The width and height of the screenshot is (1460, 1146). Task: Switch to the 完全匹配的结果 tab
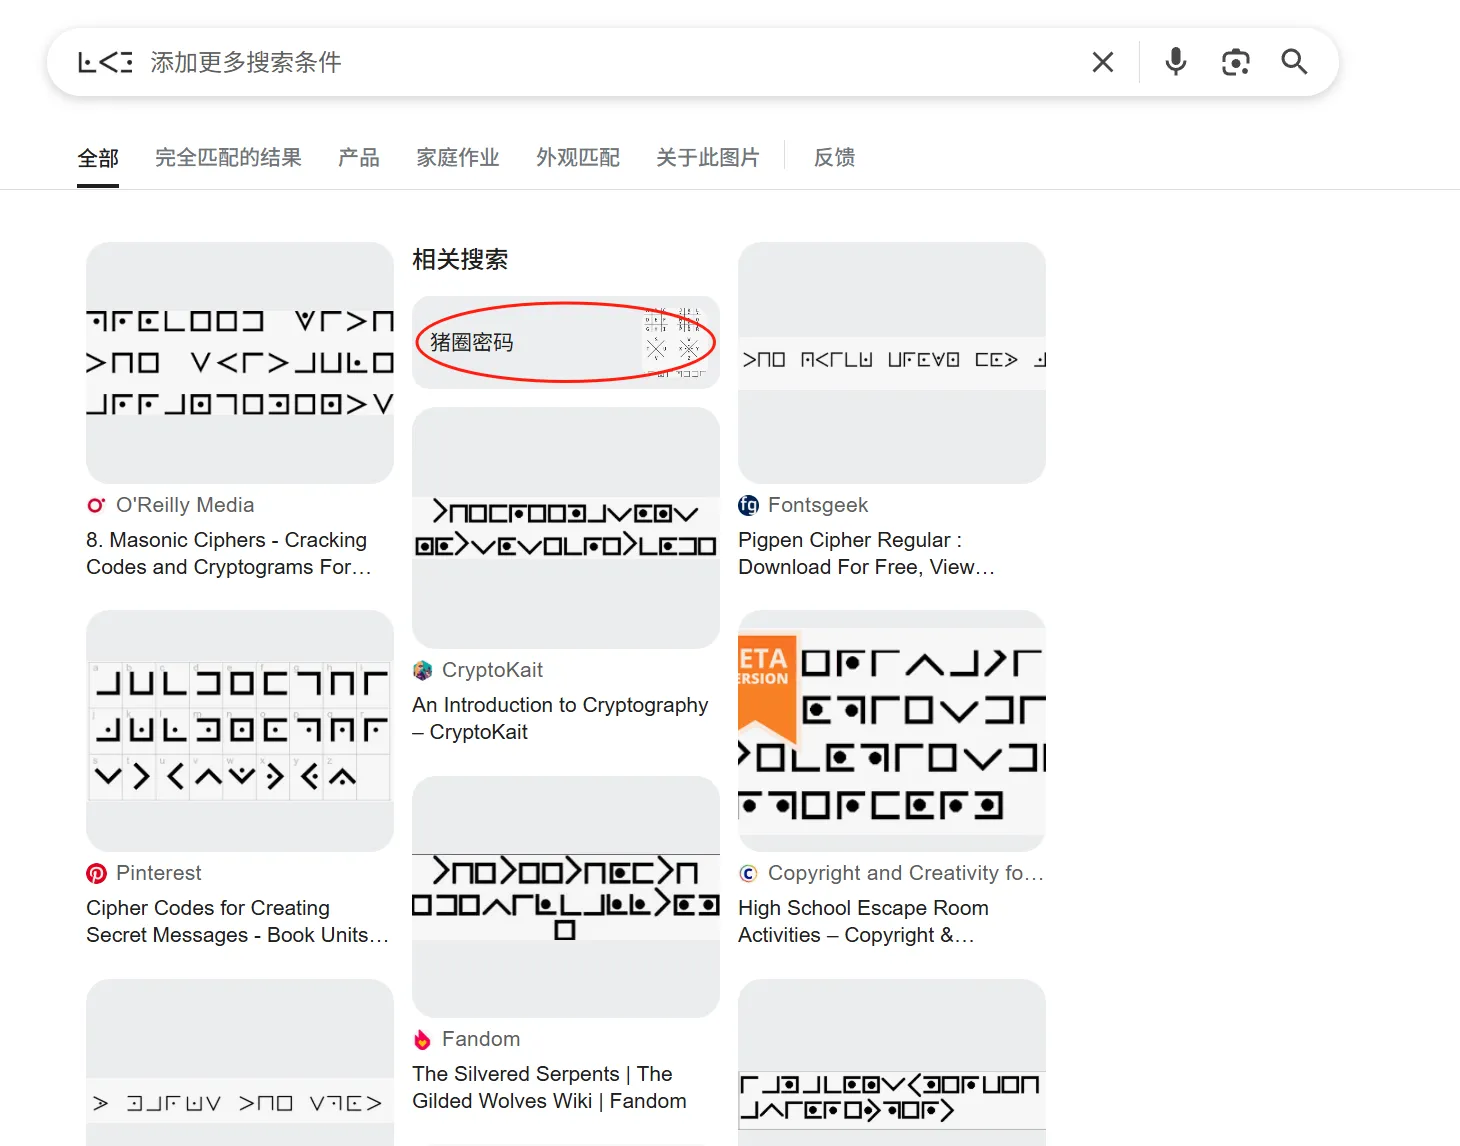click(x=228, y=158)
